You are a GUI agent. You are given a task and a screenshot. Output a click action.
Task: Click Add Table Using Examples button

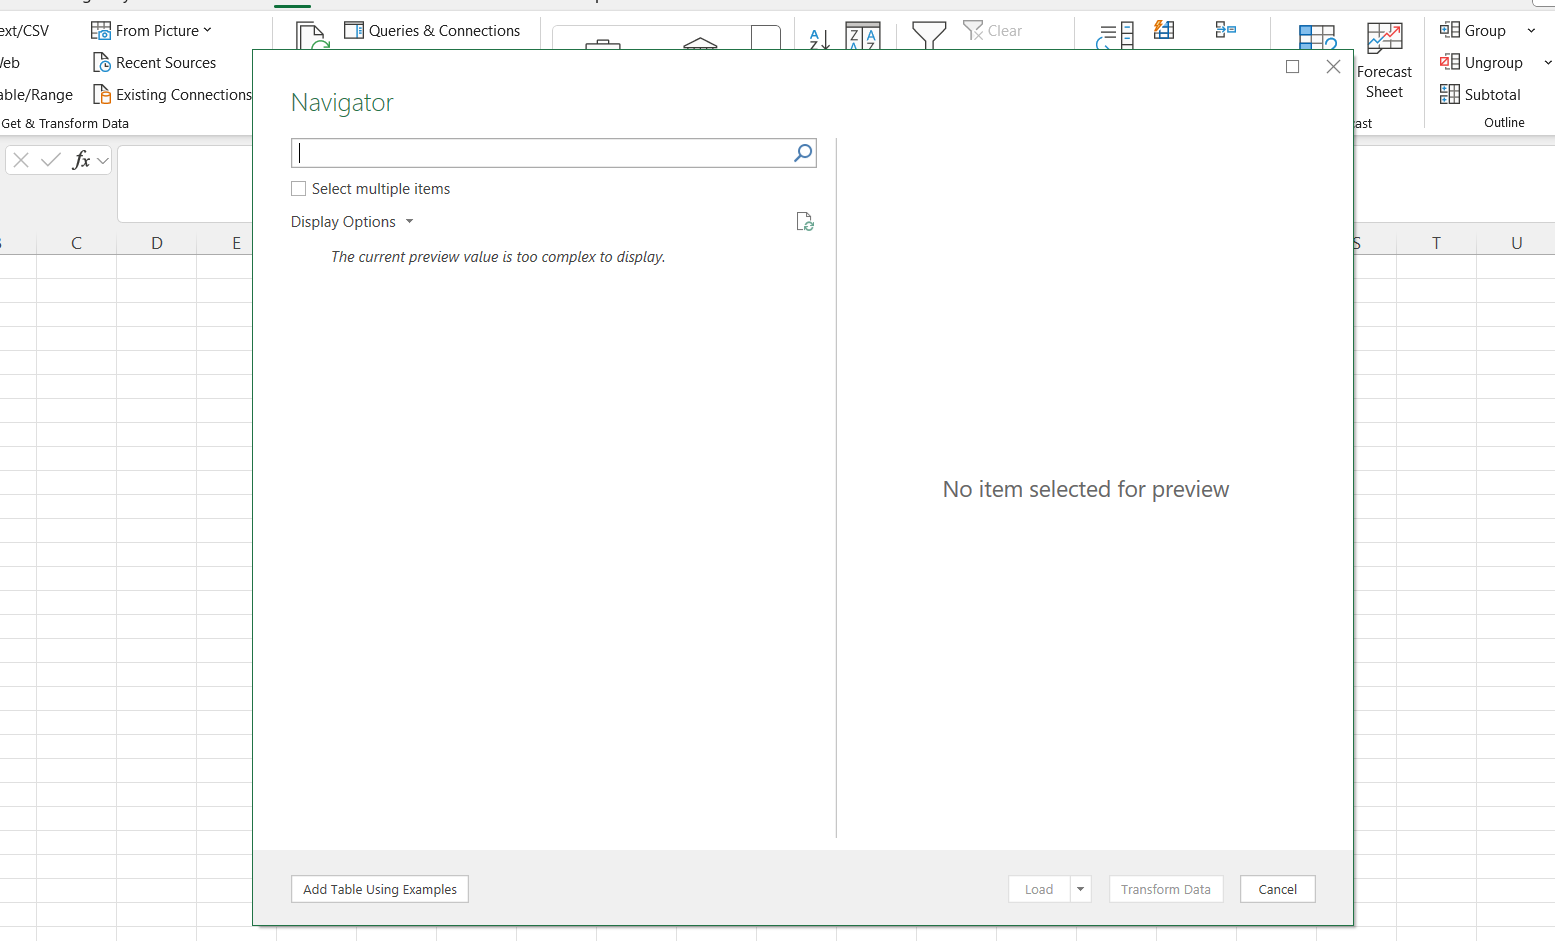[x=380, y=889]
